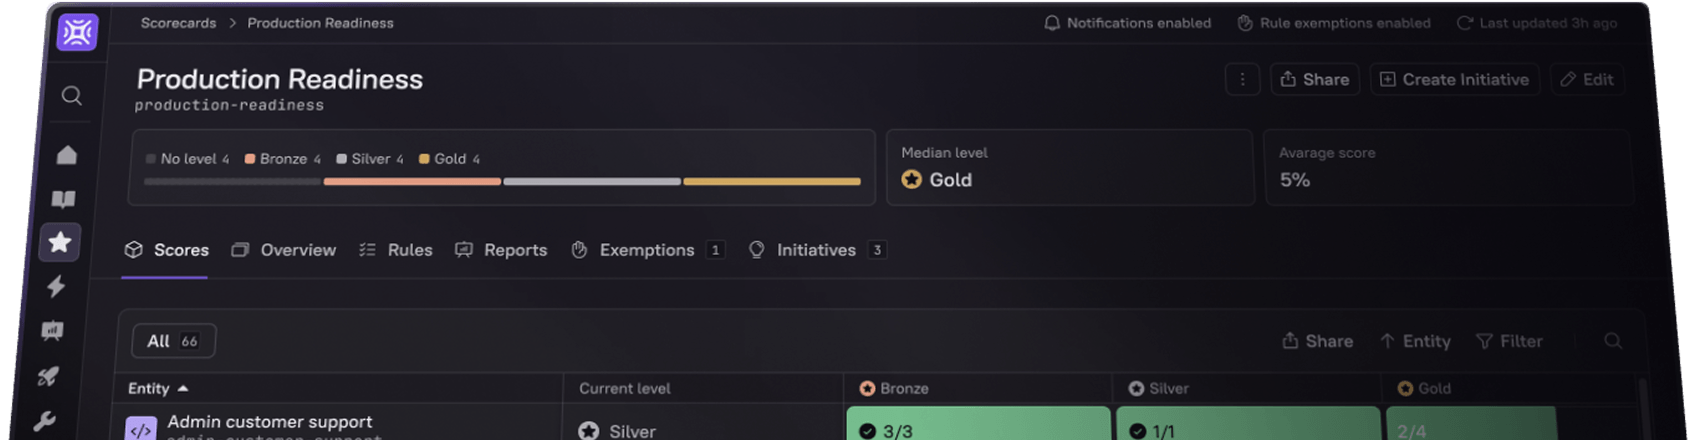Click the Scorecards breadcrumb link
The height and width of the screenshot is (440, 1696).
[178, 23]
